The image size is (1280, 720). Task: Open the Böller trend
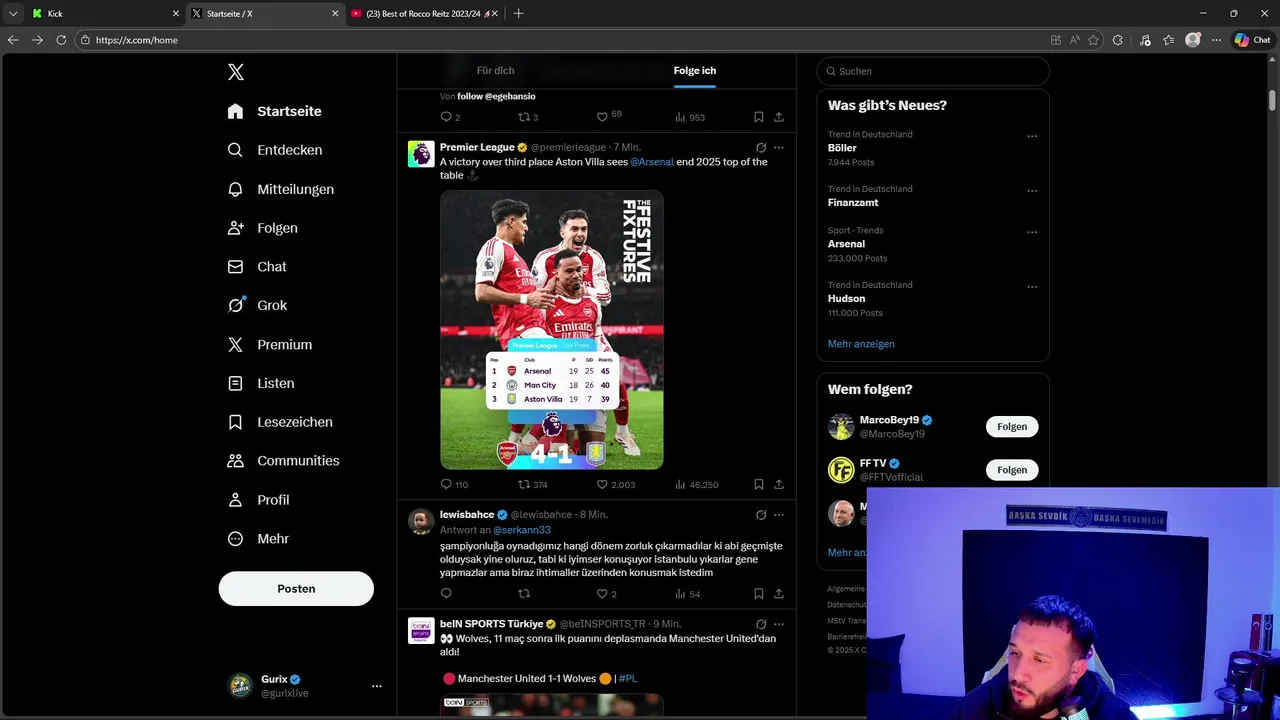click(x=842, y=148)
